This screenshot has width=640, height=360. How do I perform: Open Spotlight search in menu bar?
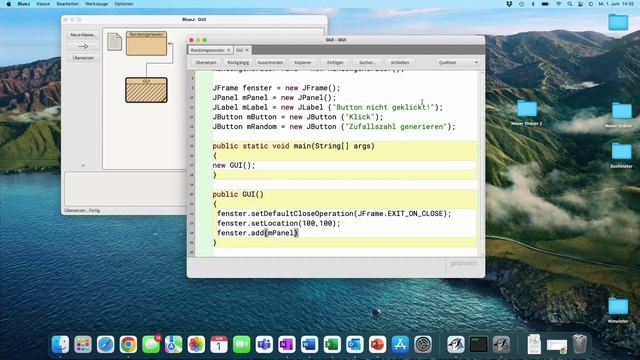coord(569,4)
